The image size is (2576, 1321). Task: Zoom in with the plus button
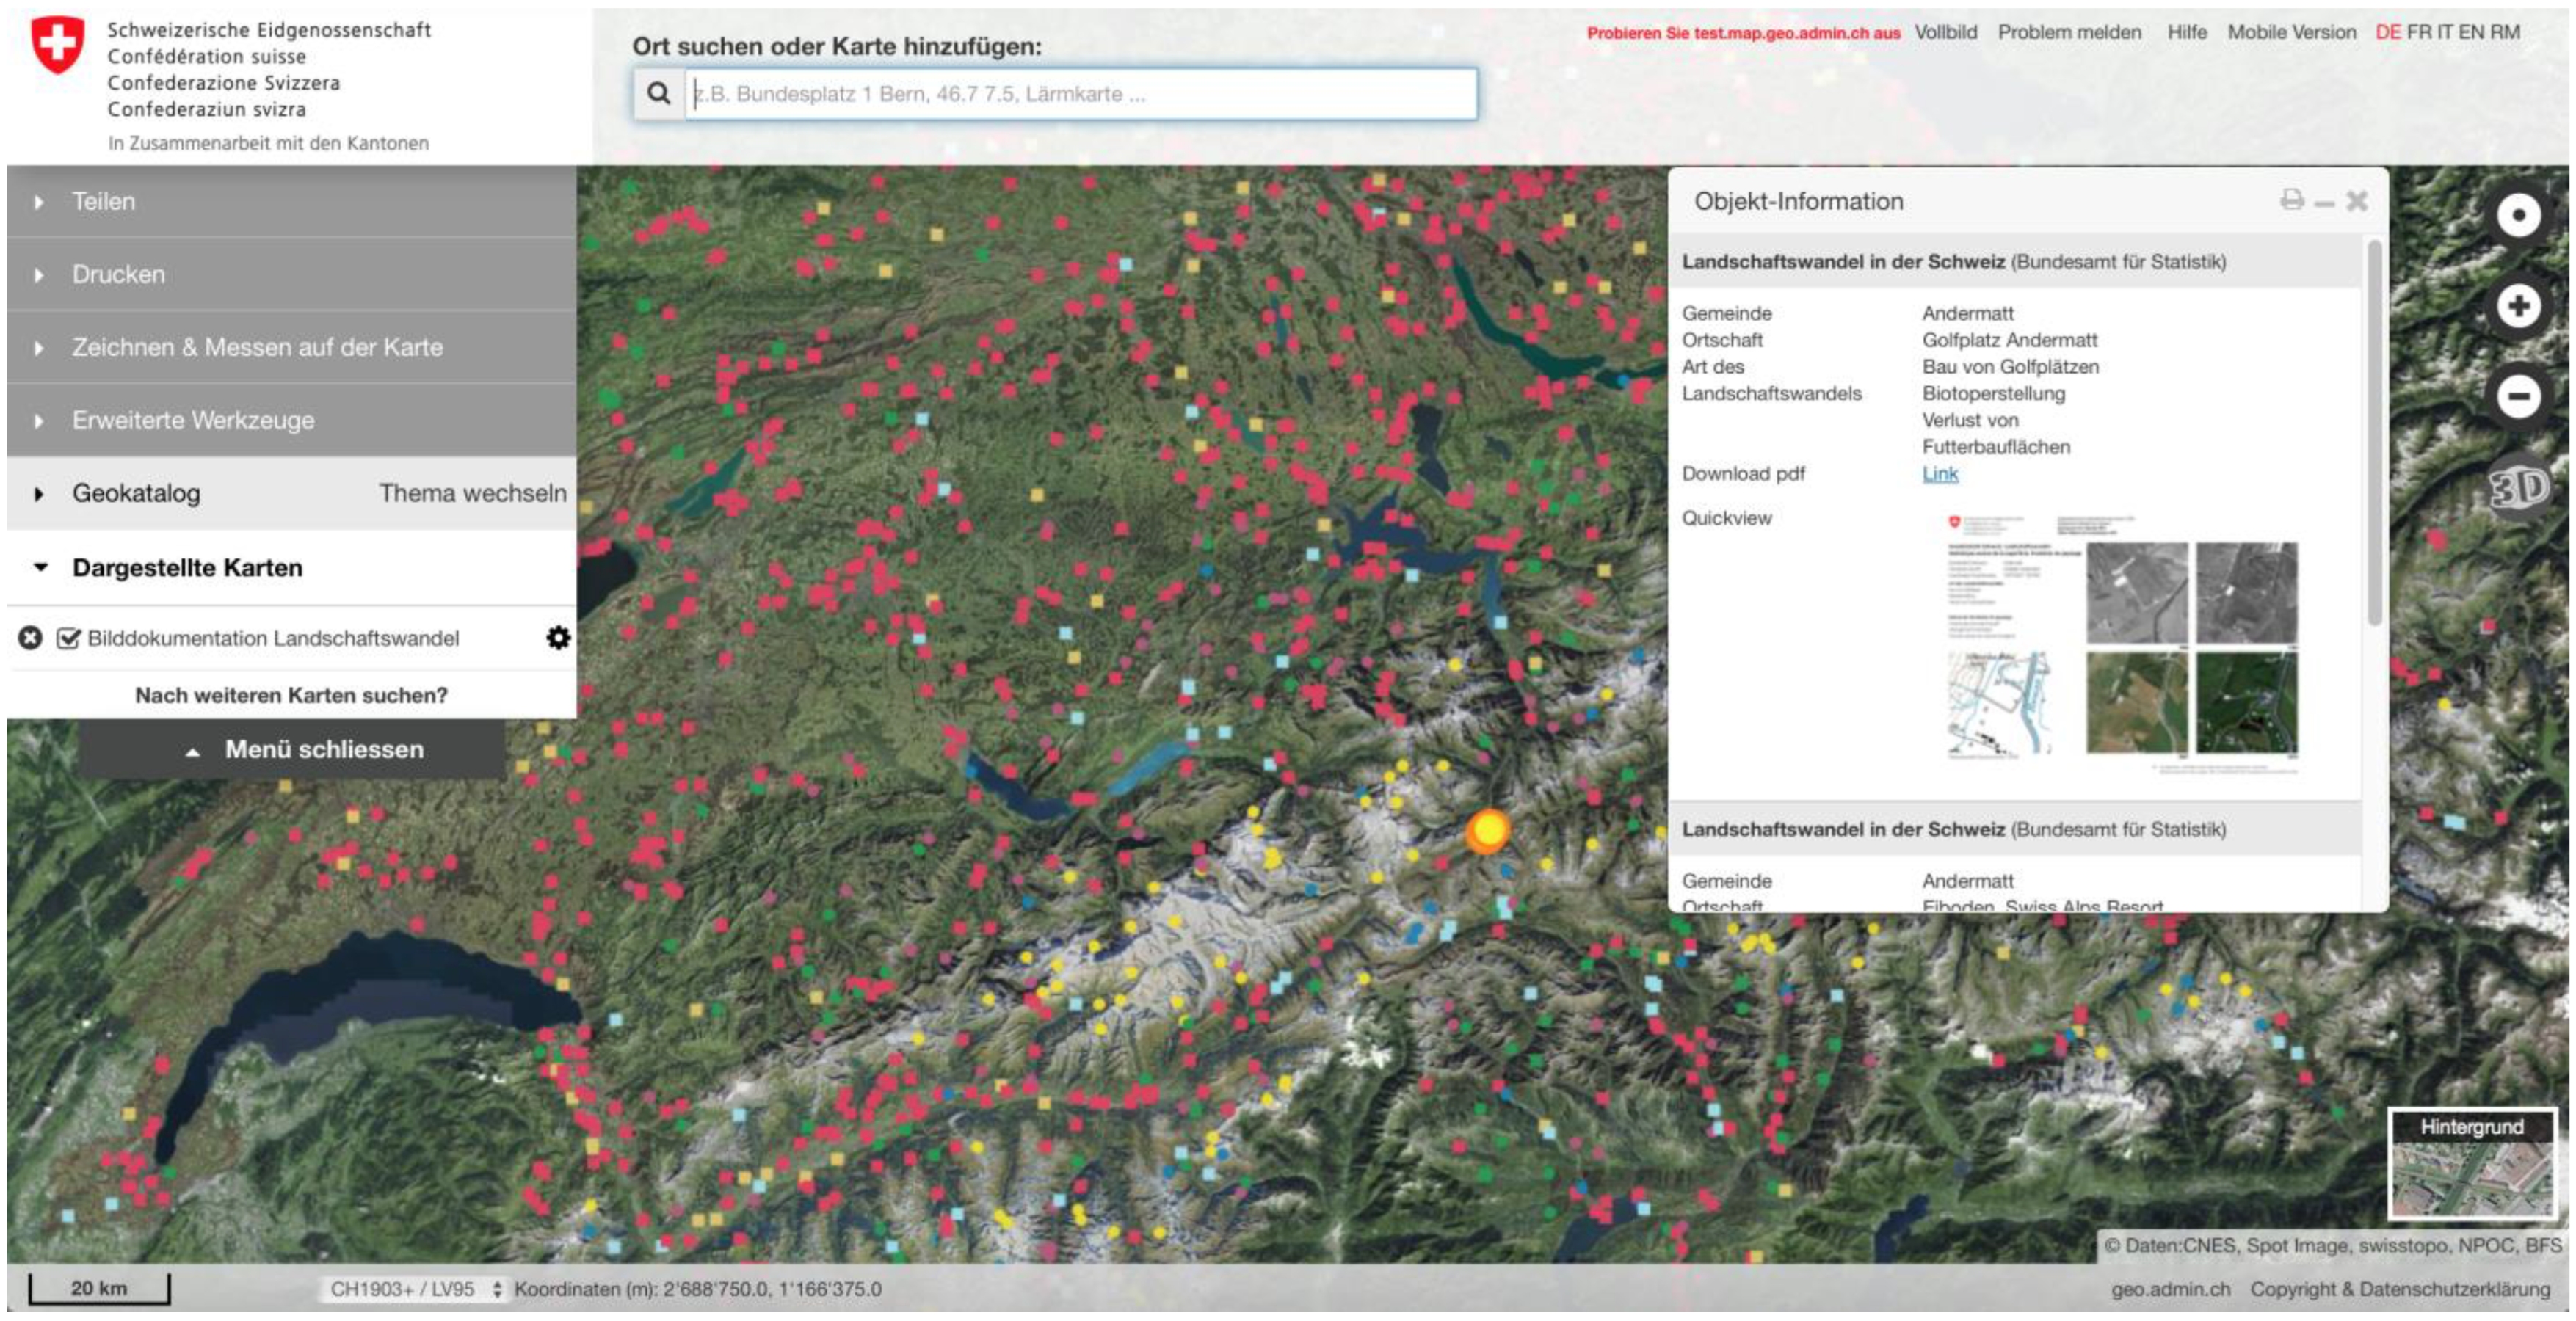(2517, 306)
